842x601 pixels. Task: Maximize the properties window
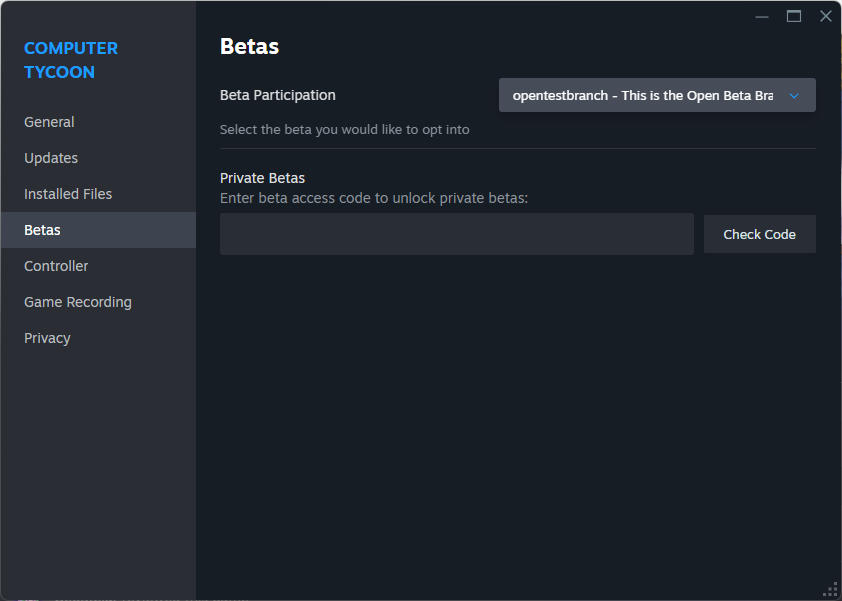(794, 17)
